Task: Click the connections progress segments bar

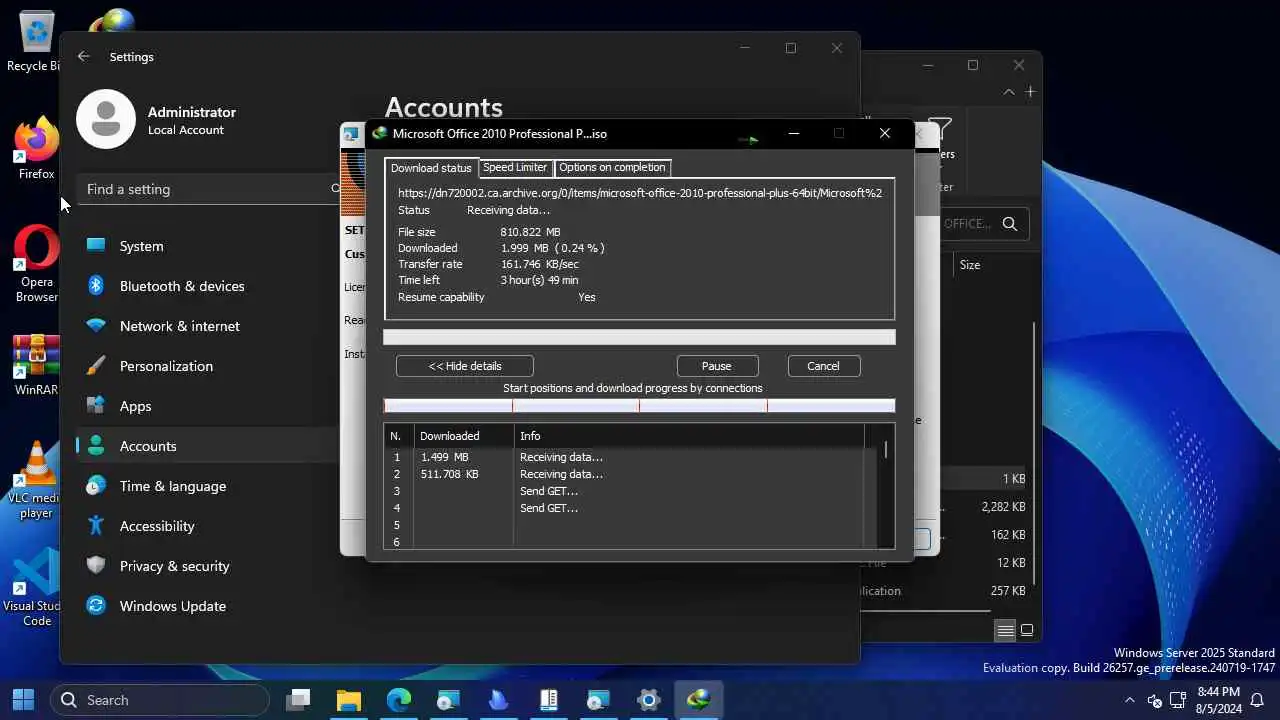Action: click(x=639, y=405)
